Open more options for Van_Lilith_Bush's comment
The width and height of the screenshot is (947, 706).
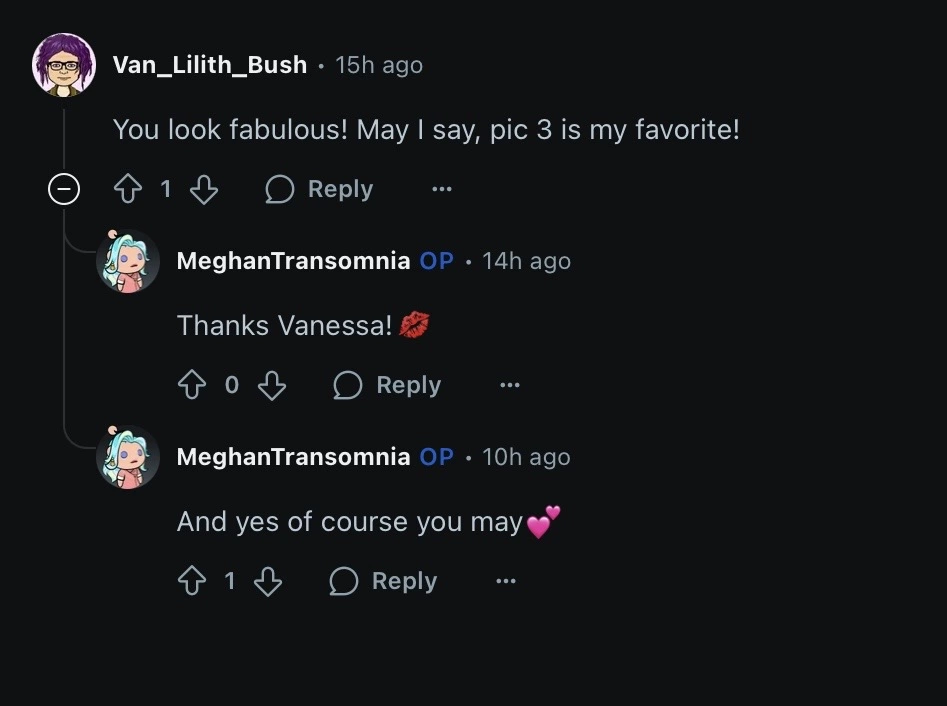[x=442, y=189]
